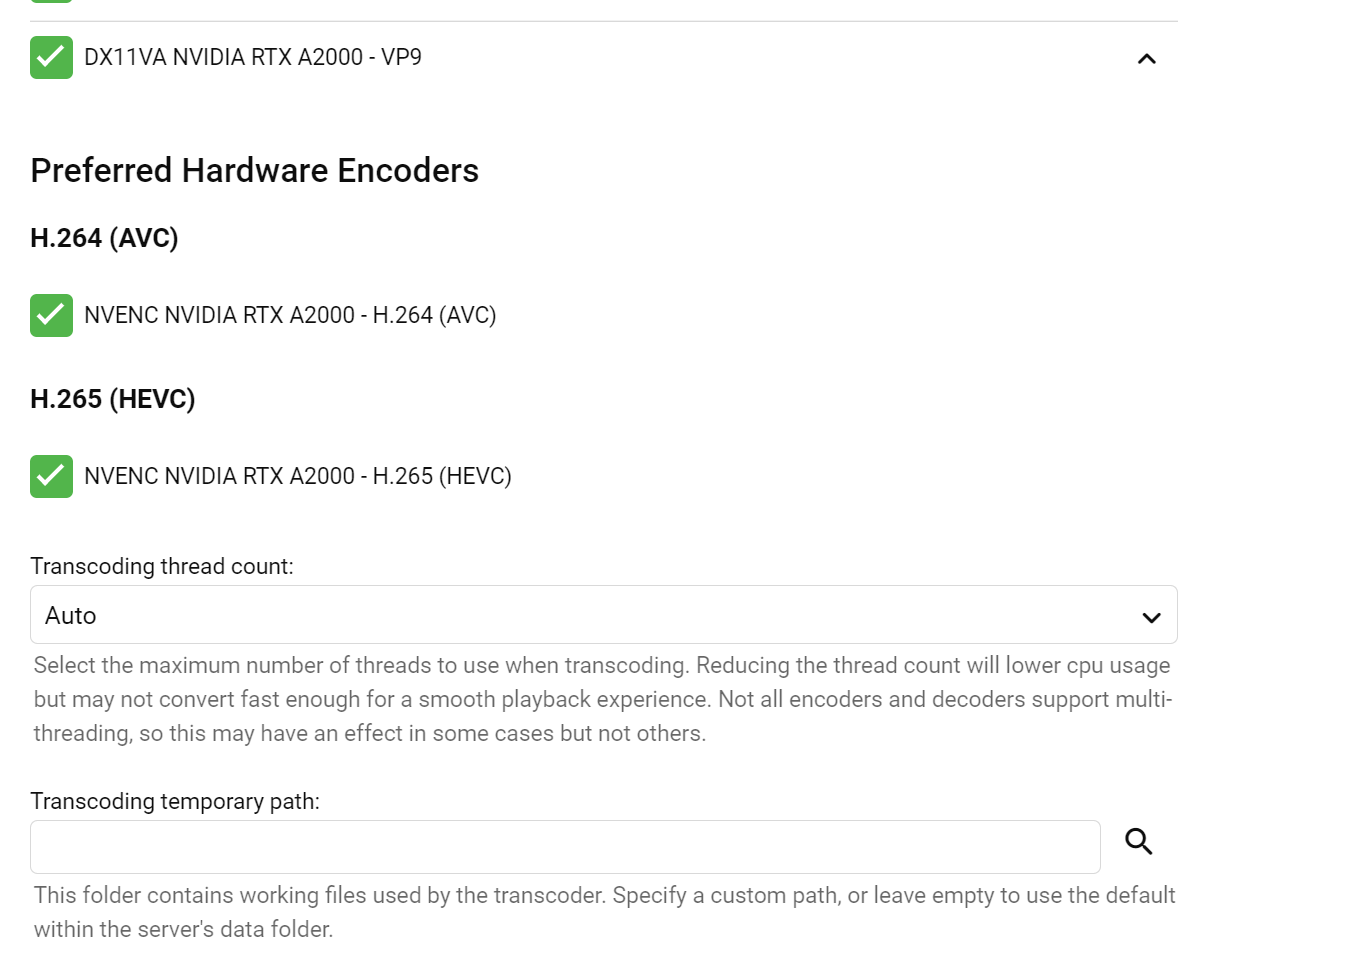
Task: Click the NVENC NVIDIA RTX A2000 - H.265 label
Action: click(298, 476)
